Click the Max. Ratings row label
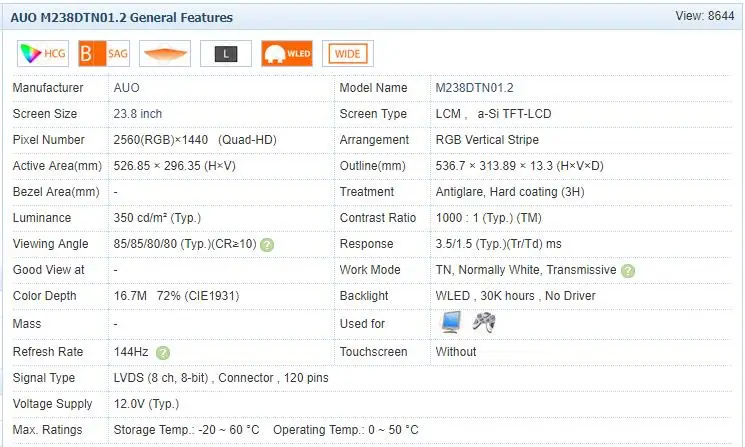The width and height of the screenshot is (745, 447). click(48, 430)
